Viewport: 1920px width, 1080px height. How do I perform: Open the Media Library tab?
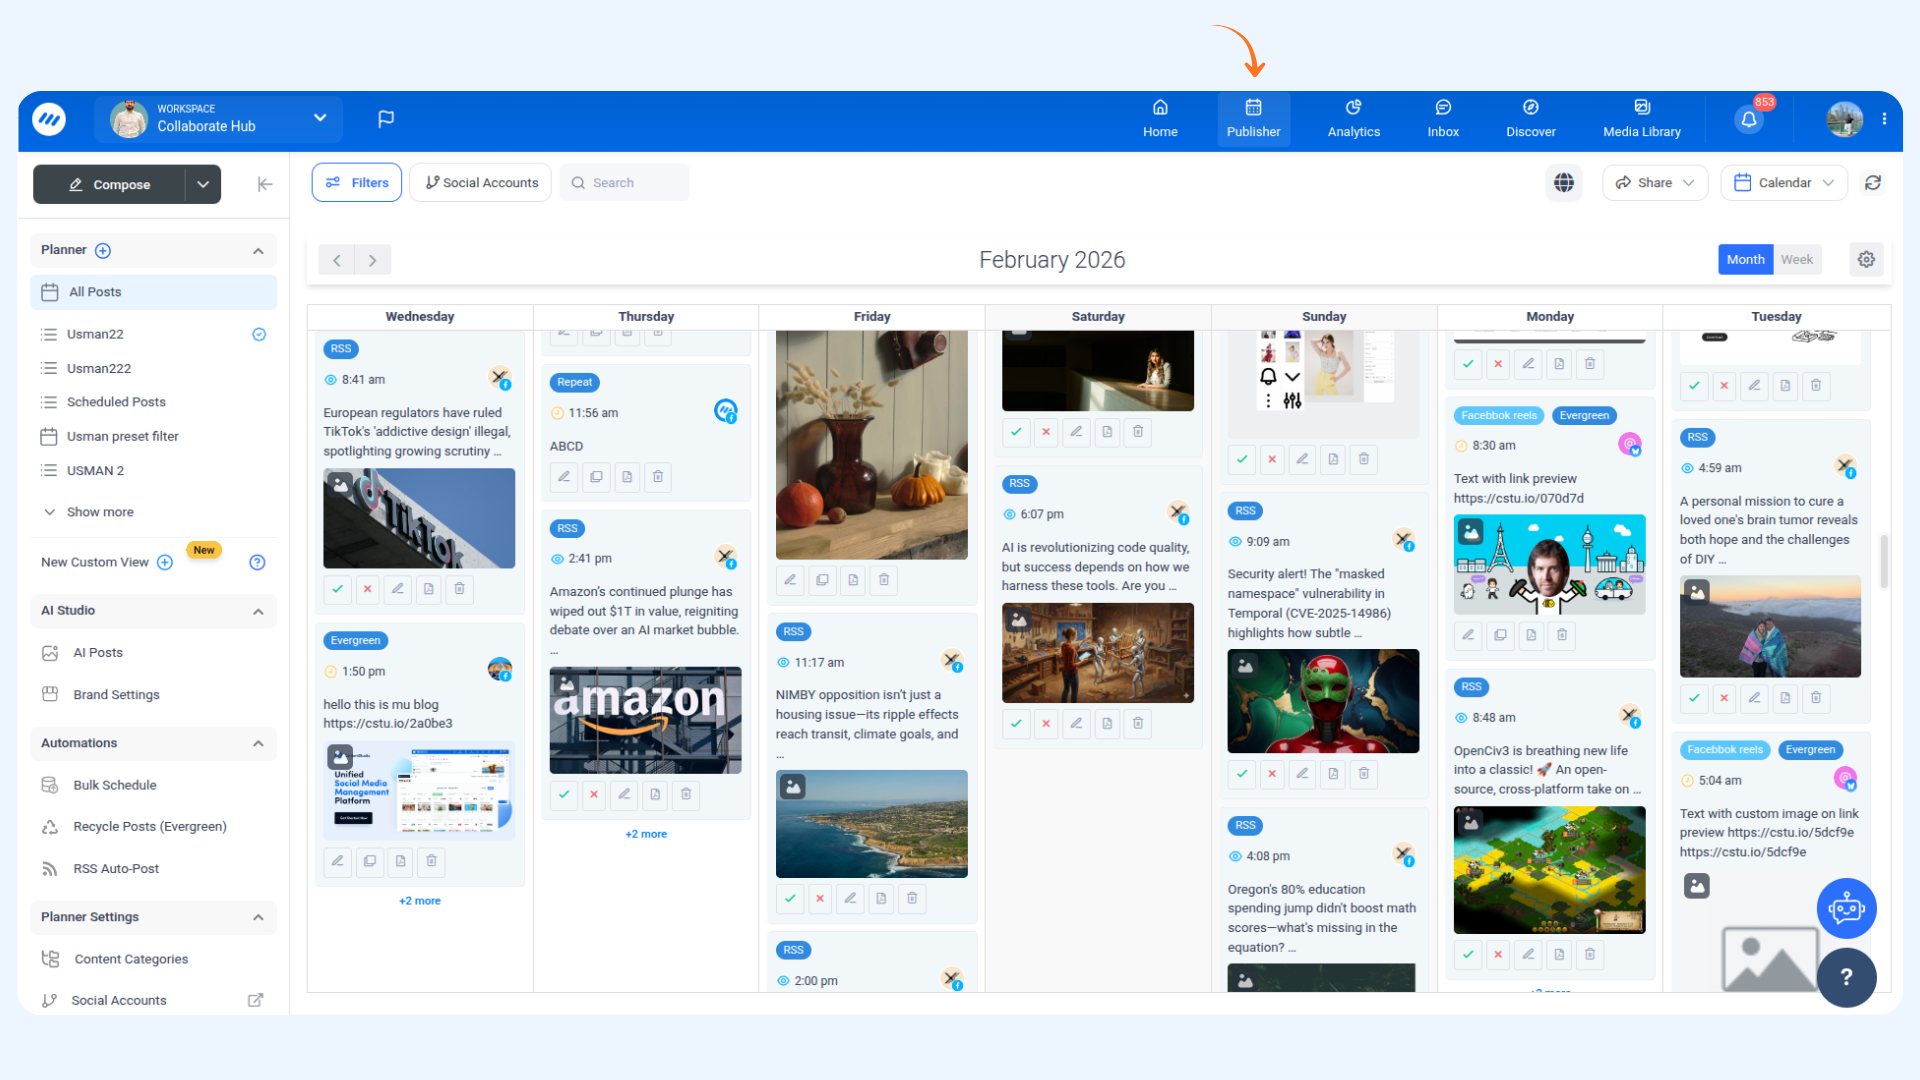[x=1641, y=120]
